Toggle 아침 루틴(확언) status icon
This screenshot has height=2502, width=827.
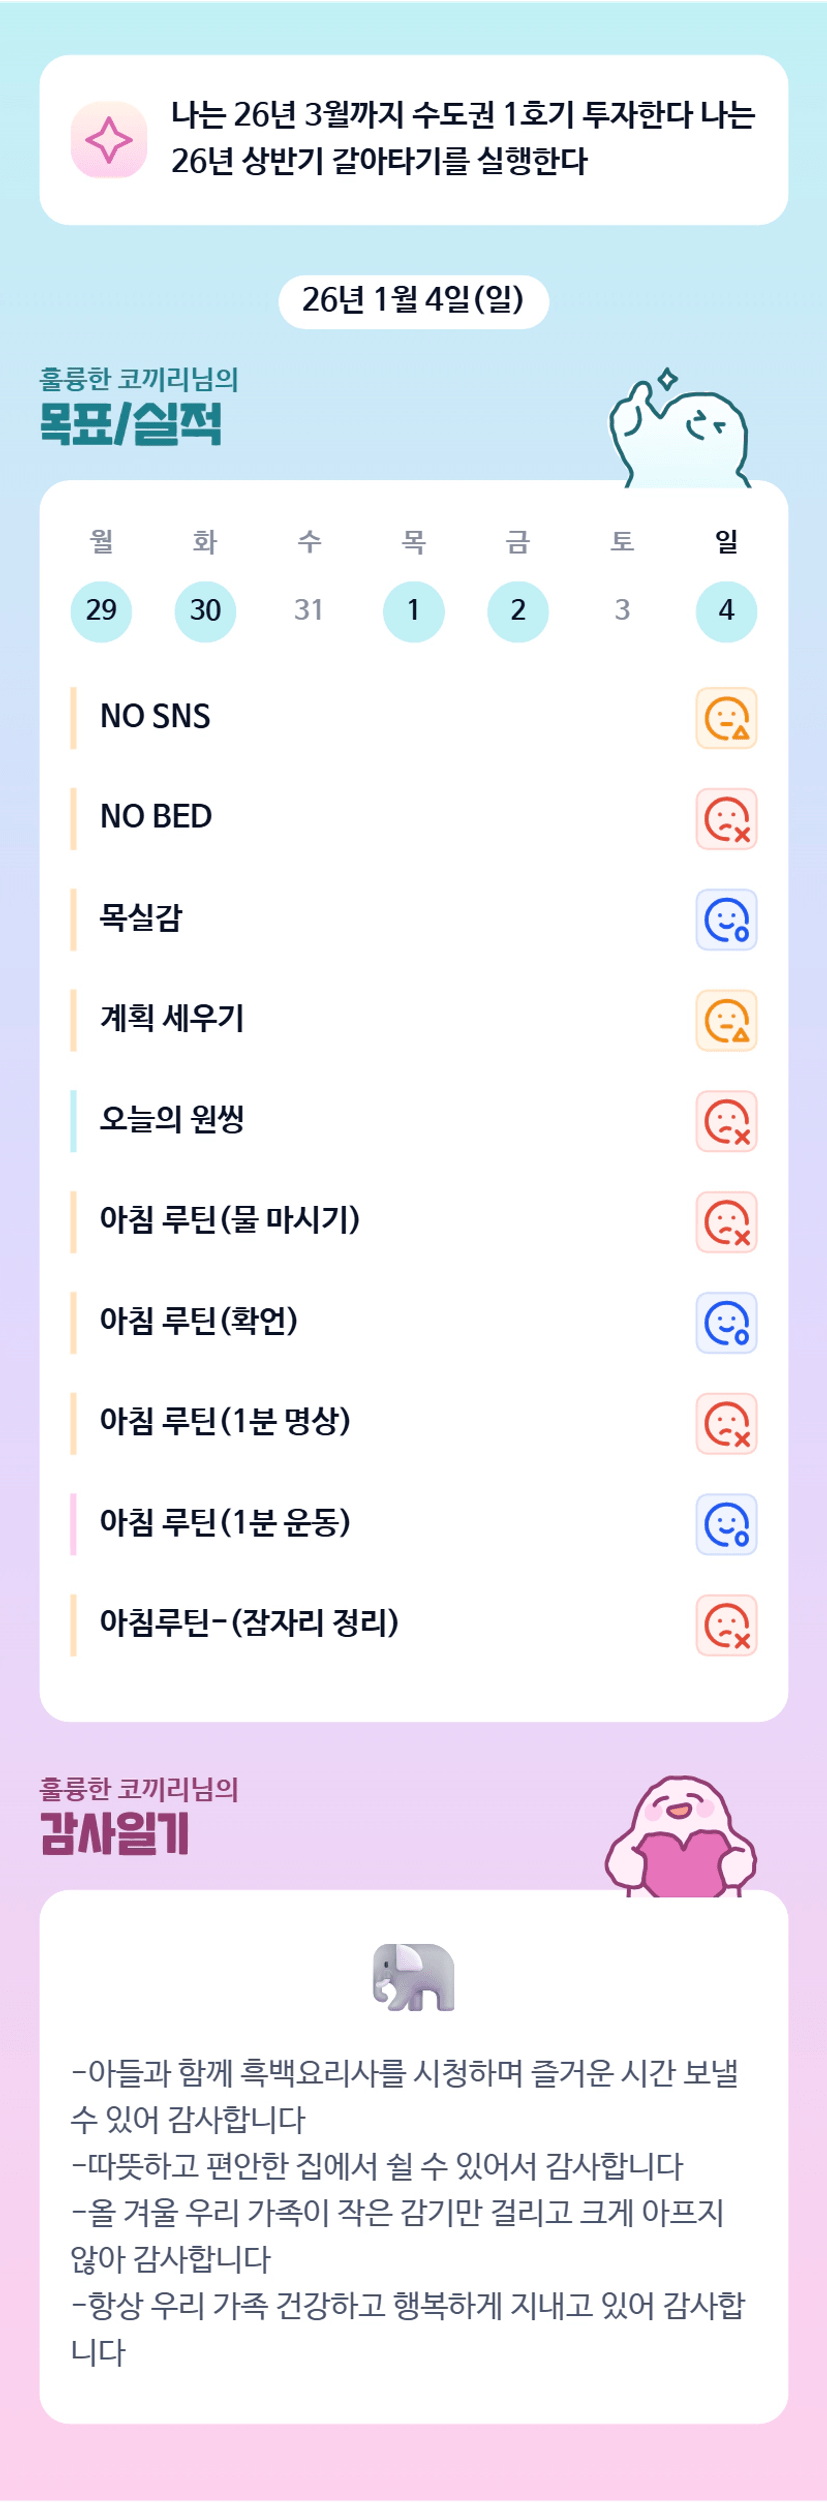pos(726,1323)
